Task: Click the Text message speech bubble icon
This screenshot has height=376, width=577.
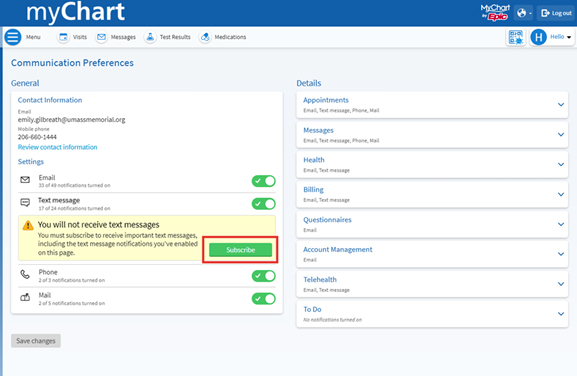Action: point(25,203)
